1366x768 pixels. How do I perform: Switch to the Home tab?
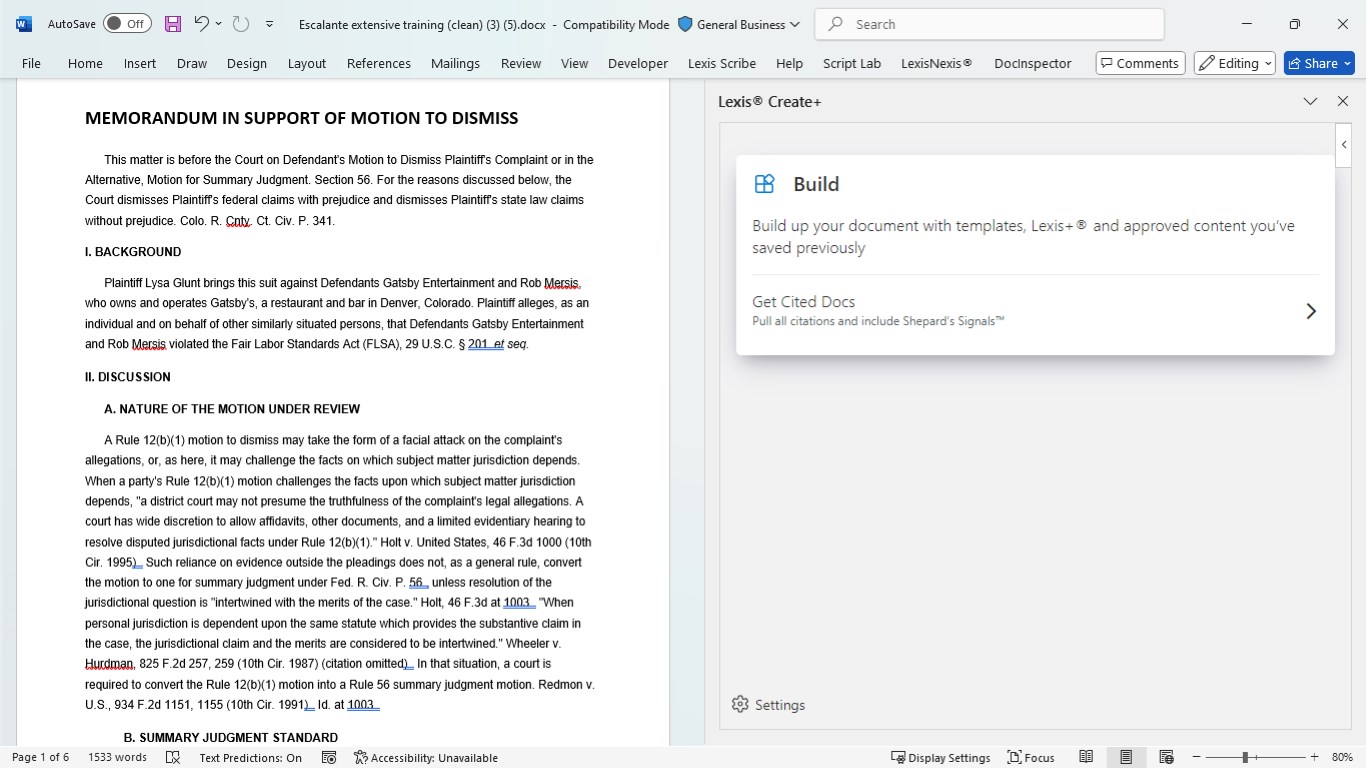point(85,63)
